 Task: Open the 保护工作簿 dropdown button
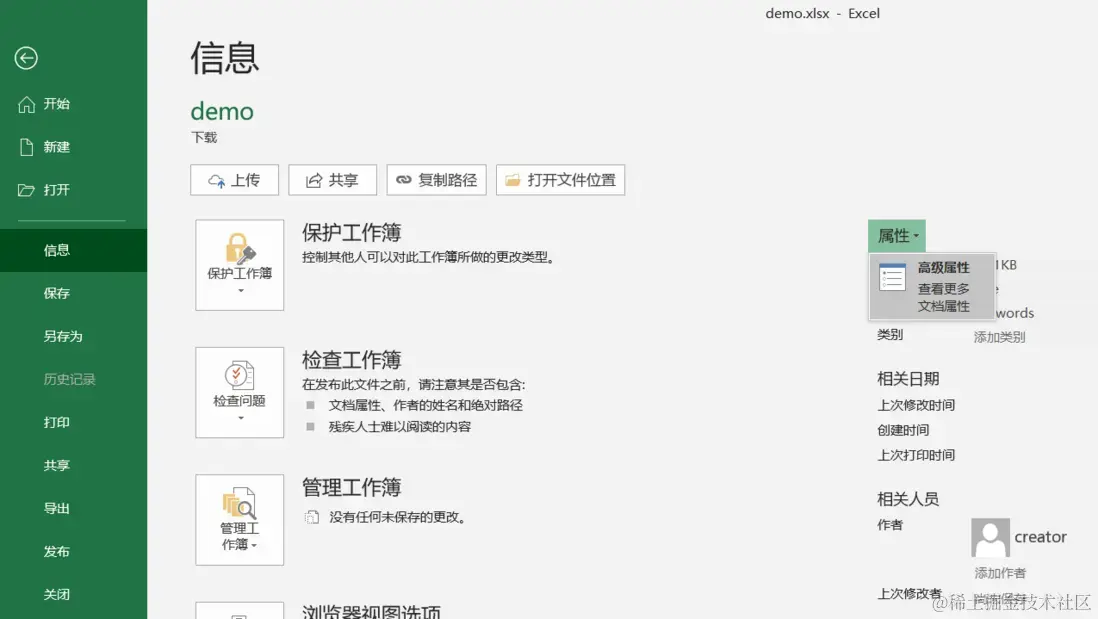pos(239,265)
